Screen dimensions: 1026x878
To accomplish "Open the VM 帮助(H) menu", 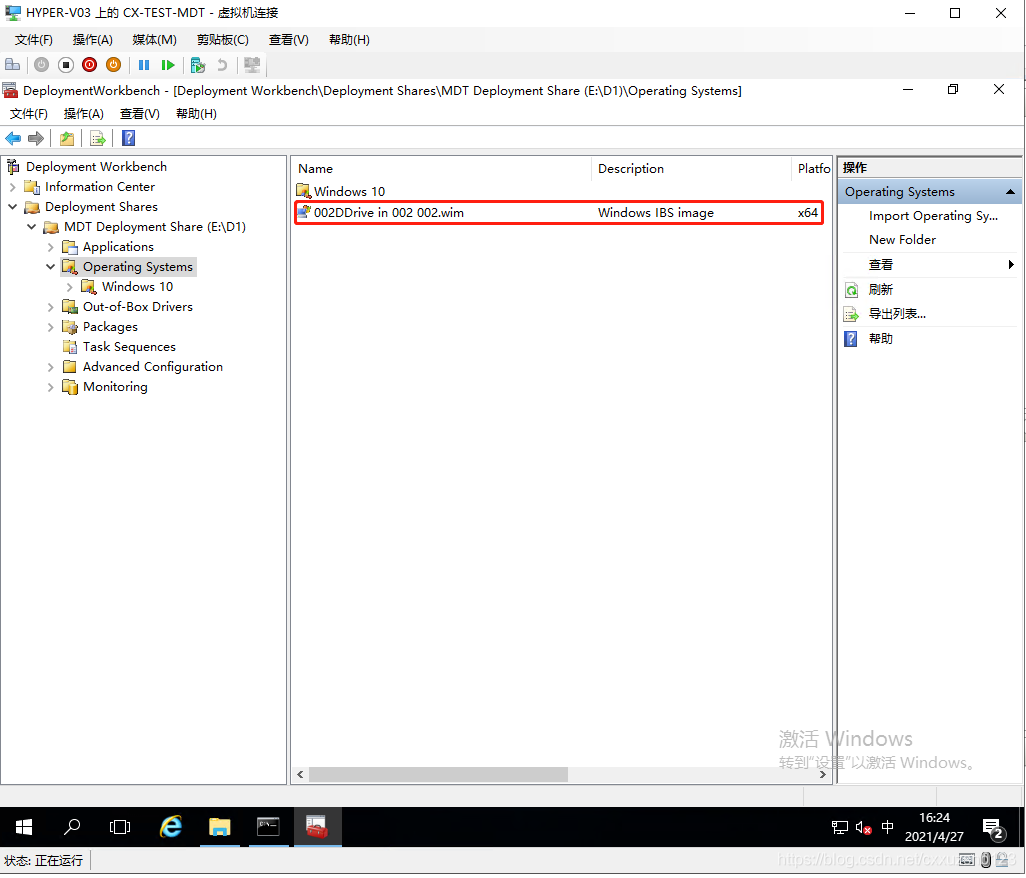I will (x=349, y=40).
